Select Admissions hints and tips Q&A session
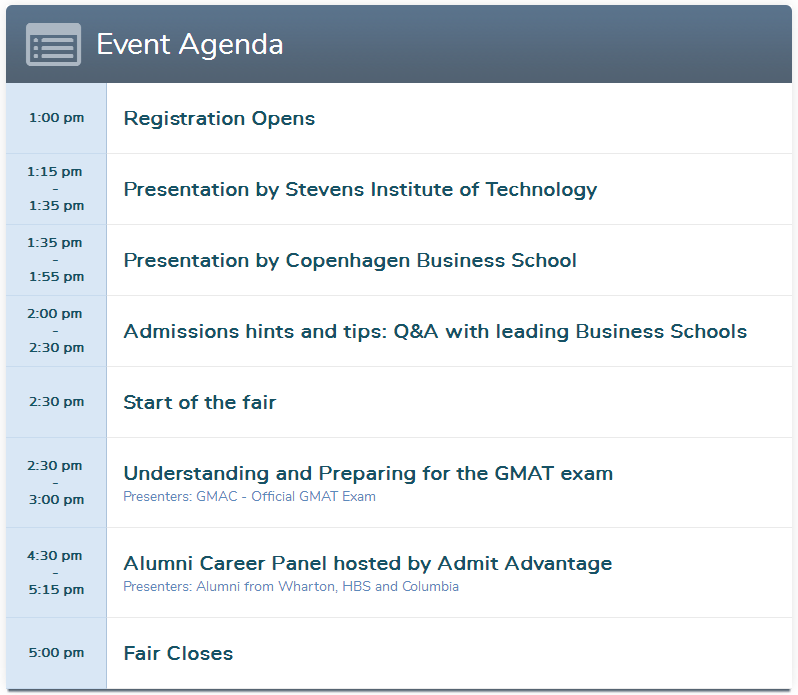 tap(435, 331)
